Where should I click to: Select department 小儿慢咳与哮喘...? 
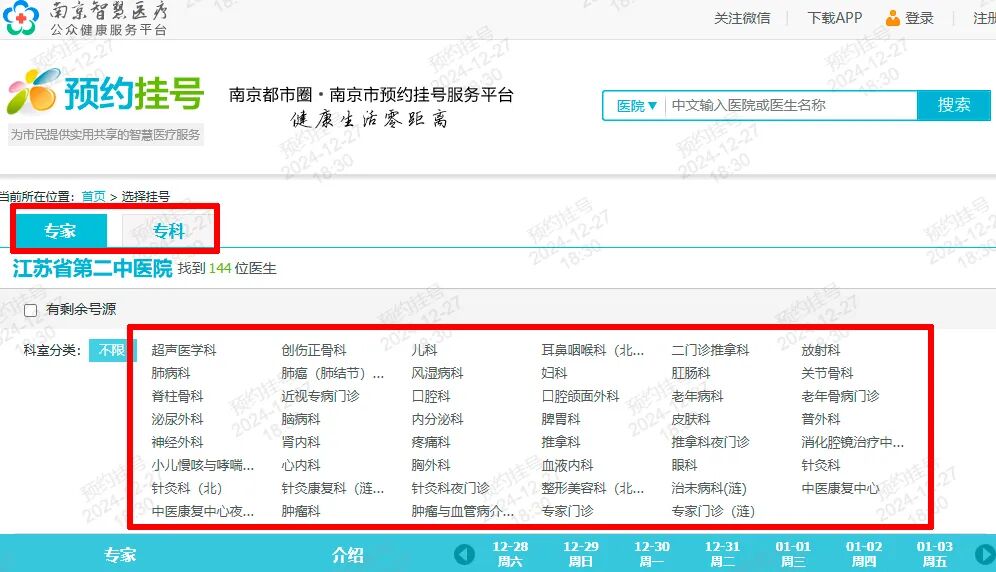[x=203, y=465]
